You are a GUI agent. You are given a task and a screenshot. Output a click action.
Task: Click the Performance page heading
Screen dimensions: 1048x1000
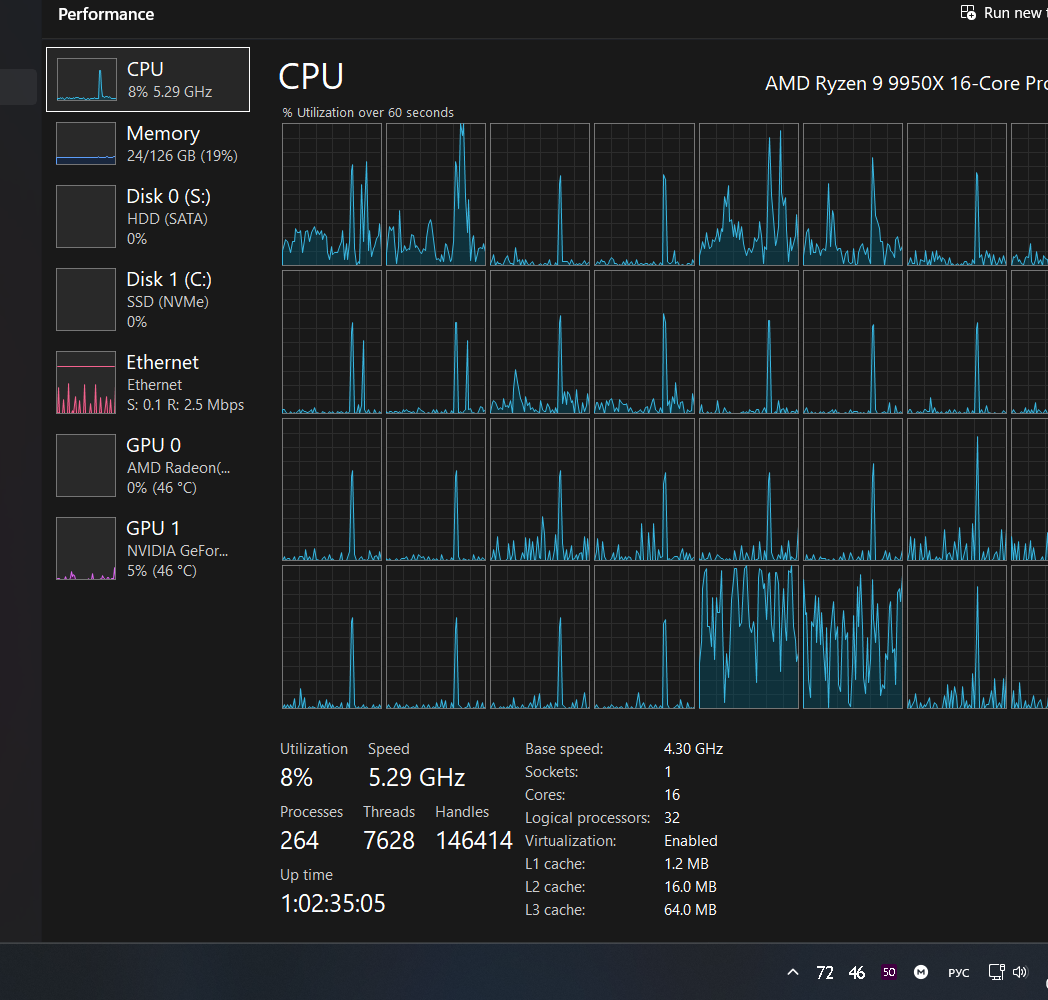[106, 14]
